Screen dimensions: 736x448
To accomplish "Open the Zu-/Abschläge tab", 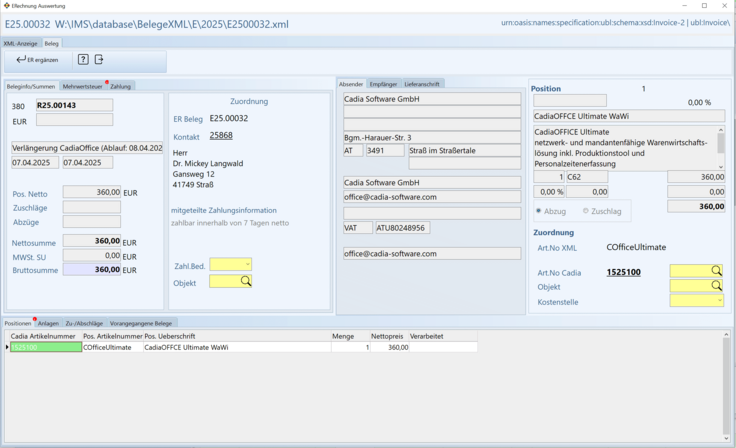I will (x=84, y=323).
